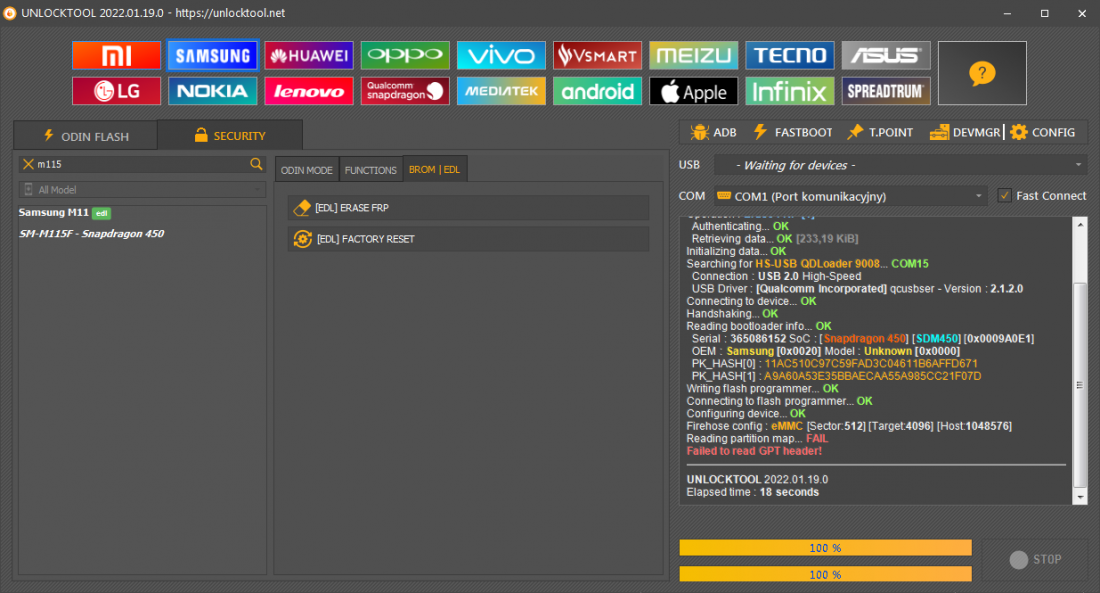Switch to the SECURITY tab

click(230, 135)
